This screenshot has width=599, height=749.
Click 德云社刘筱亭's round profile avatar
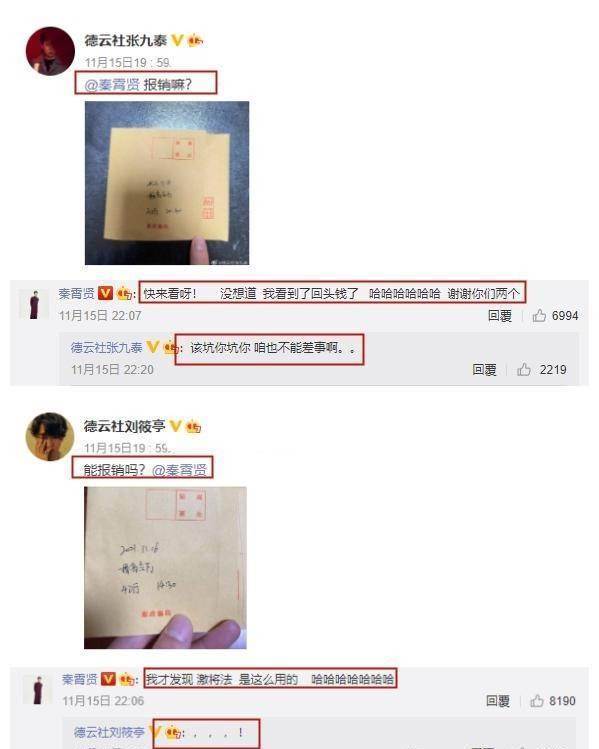coord(50,437)
